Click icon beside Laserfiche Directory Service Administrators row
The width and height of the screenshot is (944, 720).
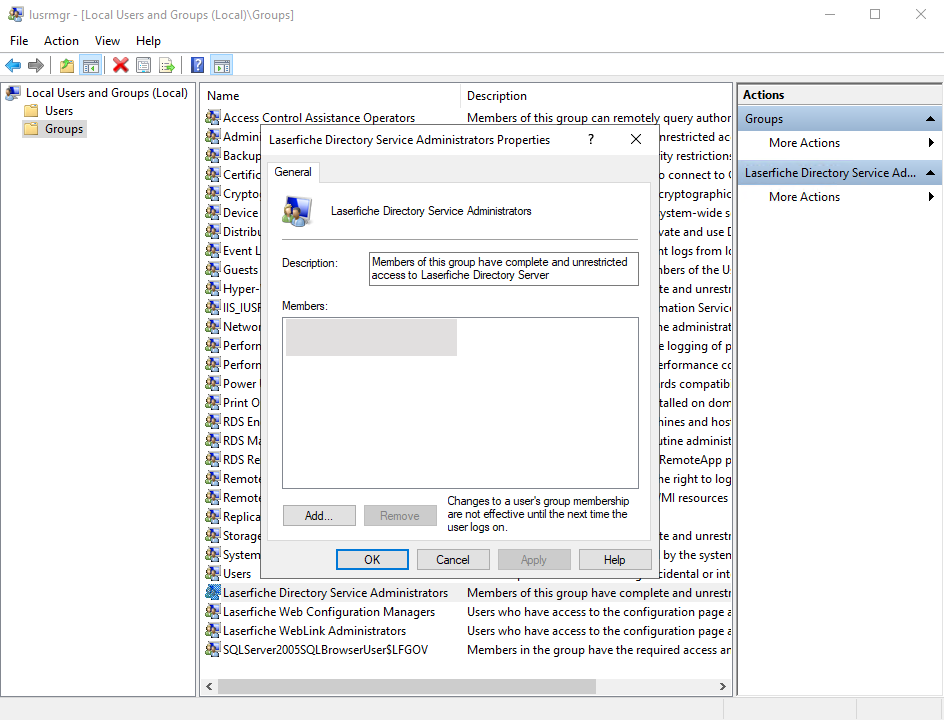coord(213,593)
